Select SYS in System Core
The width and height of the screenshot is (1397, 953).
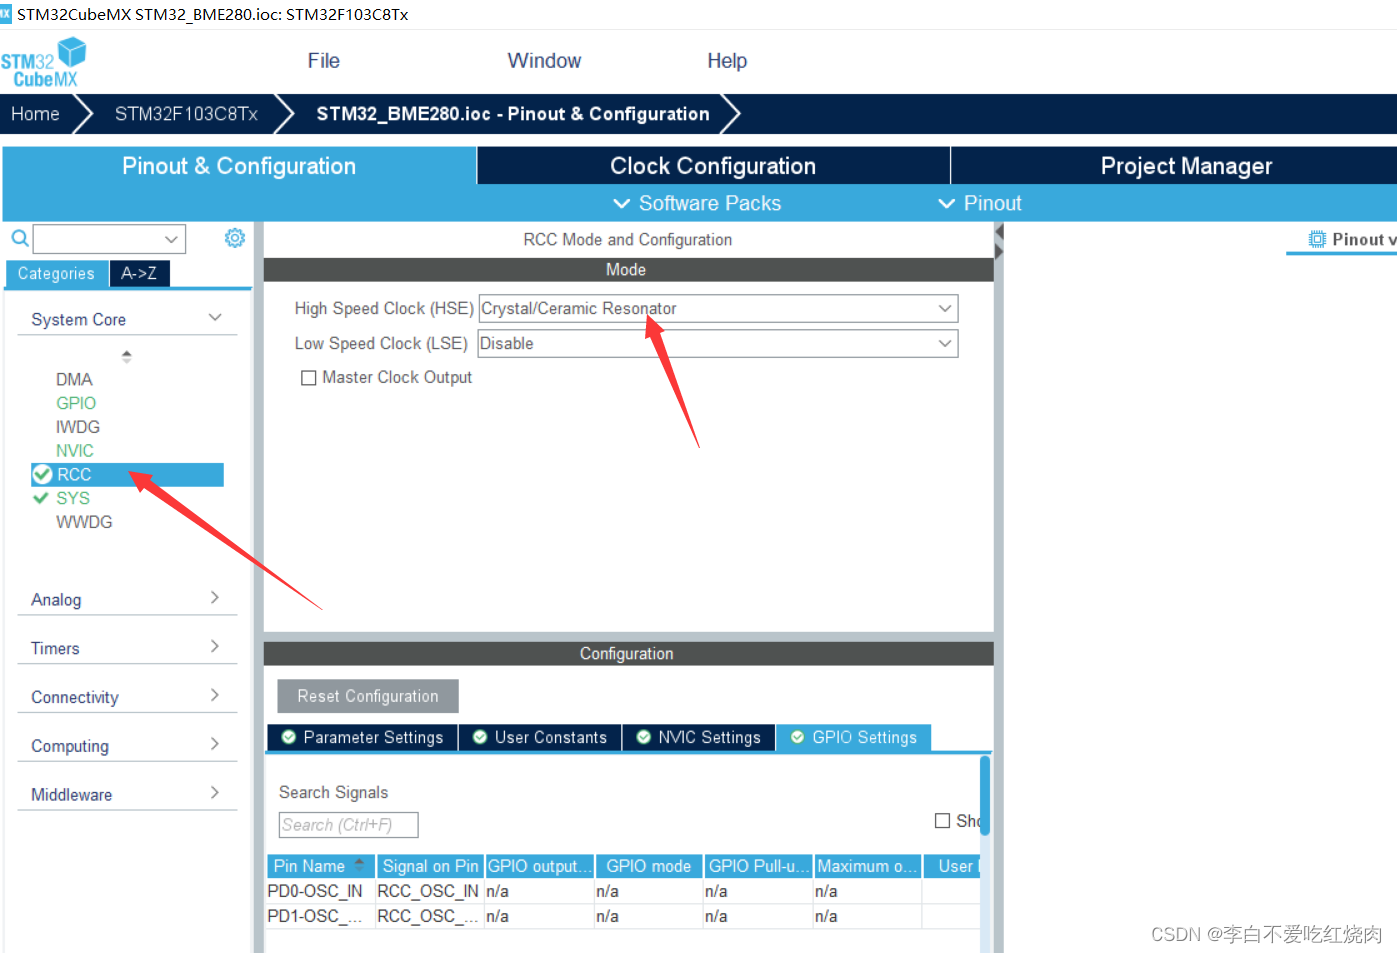click(x=73, y=498)
